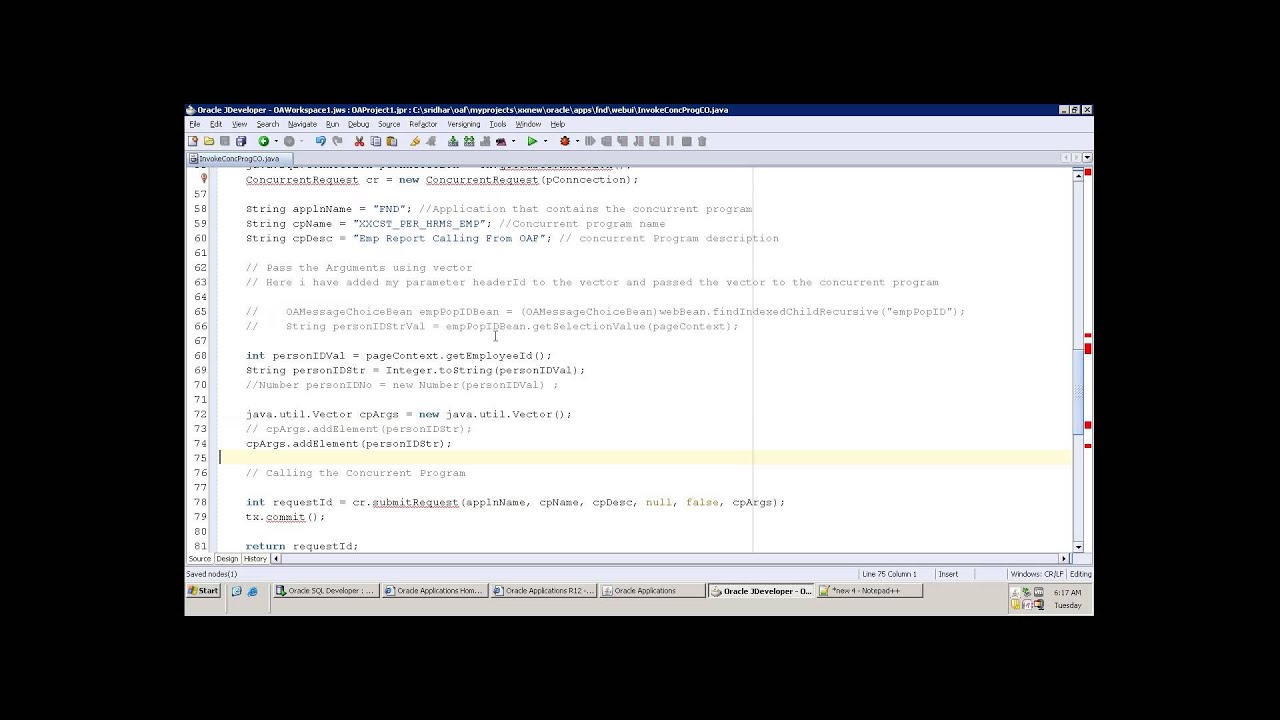Click line number 68 in the gutter
Image resolution: width=1280 pixels, height=720 pixels.
(x=200, y=355)
